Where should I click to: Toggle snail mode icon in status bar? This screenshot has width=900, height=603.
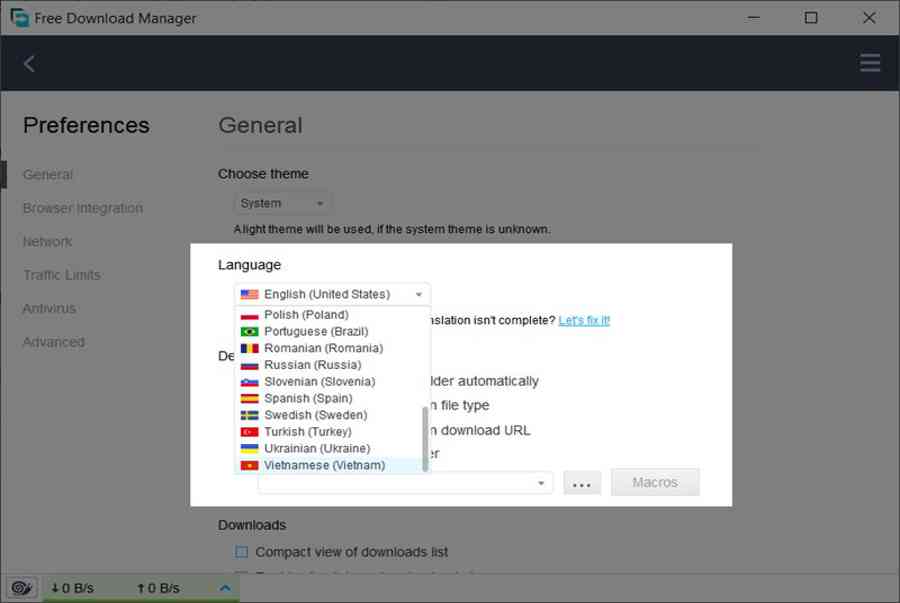(21, 588)
